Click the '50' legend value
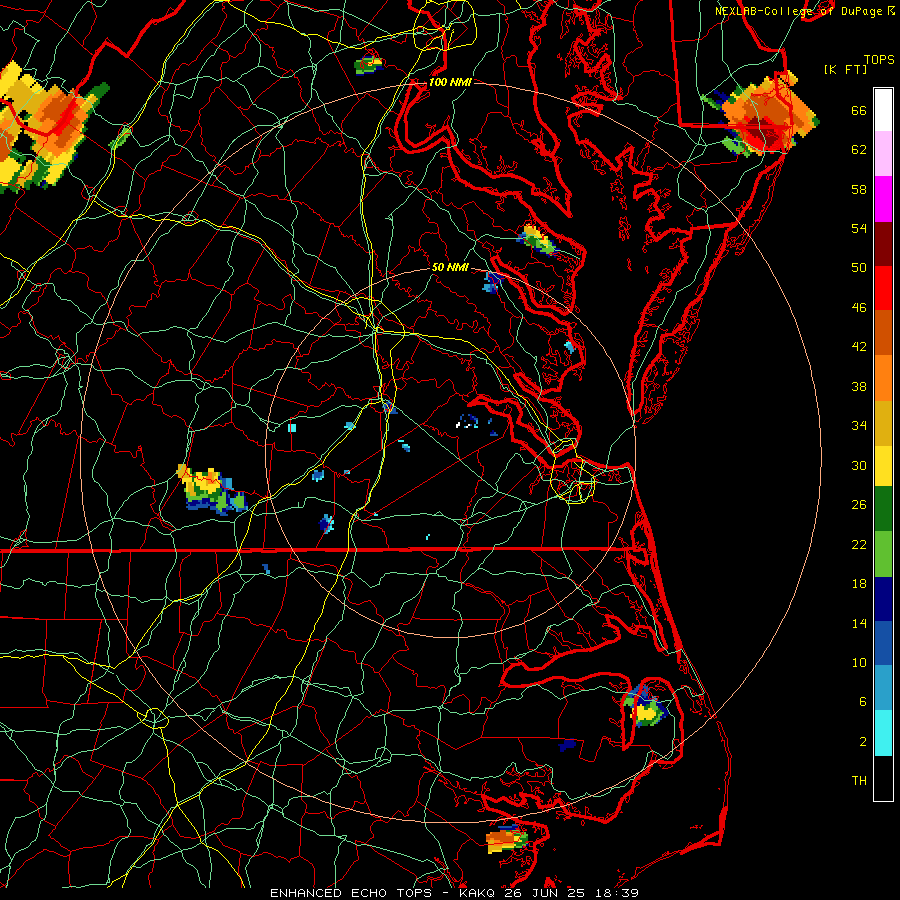 point(859,268)
